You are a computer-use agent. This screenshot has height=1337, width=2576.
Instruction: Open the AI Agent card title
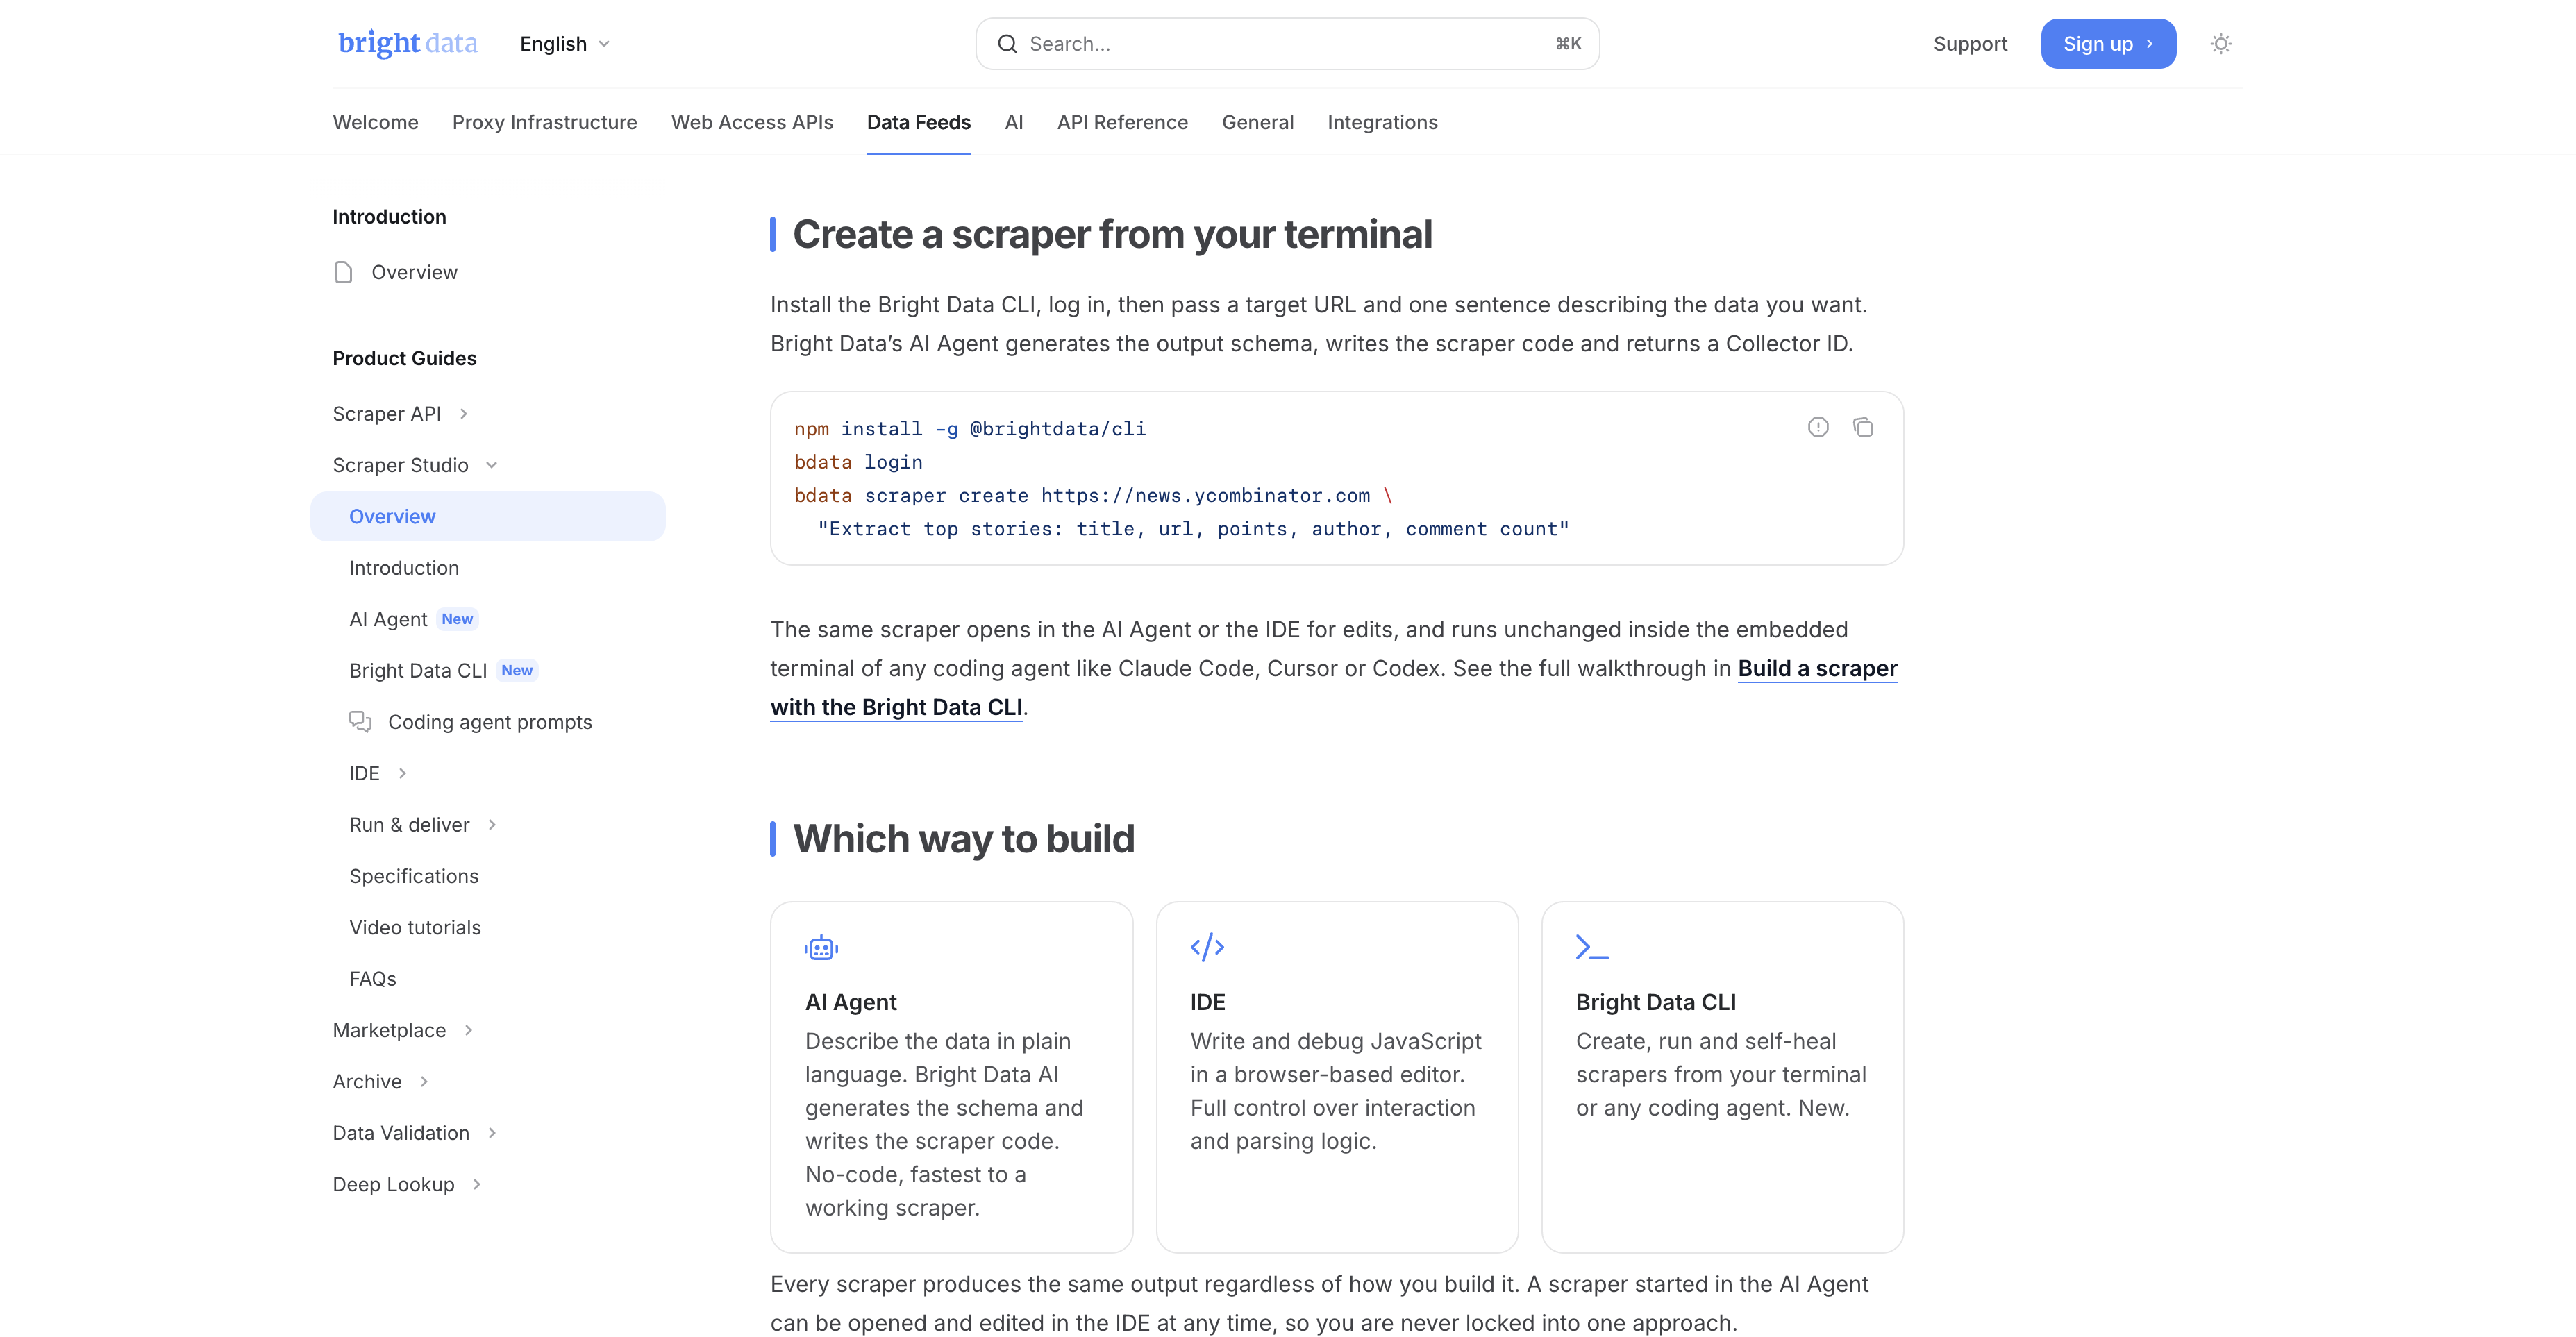point(851,1002)
